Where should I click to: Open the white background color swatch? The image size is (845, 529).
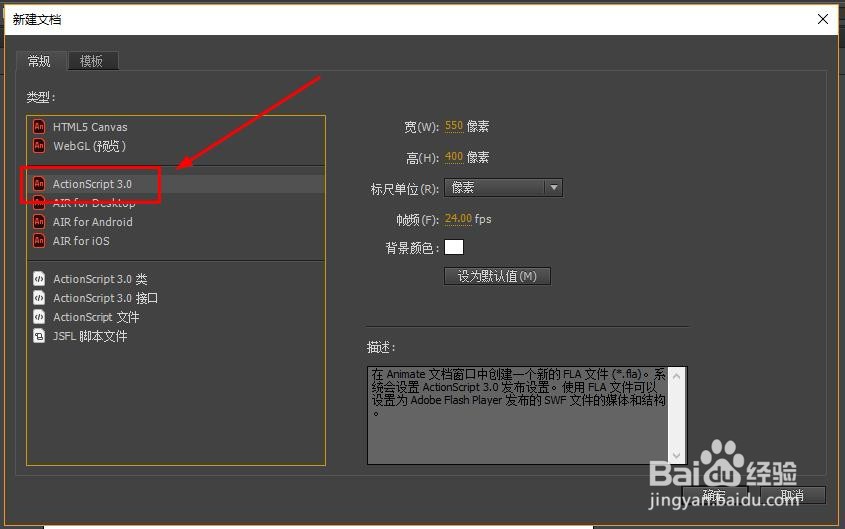[454, 247]
